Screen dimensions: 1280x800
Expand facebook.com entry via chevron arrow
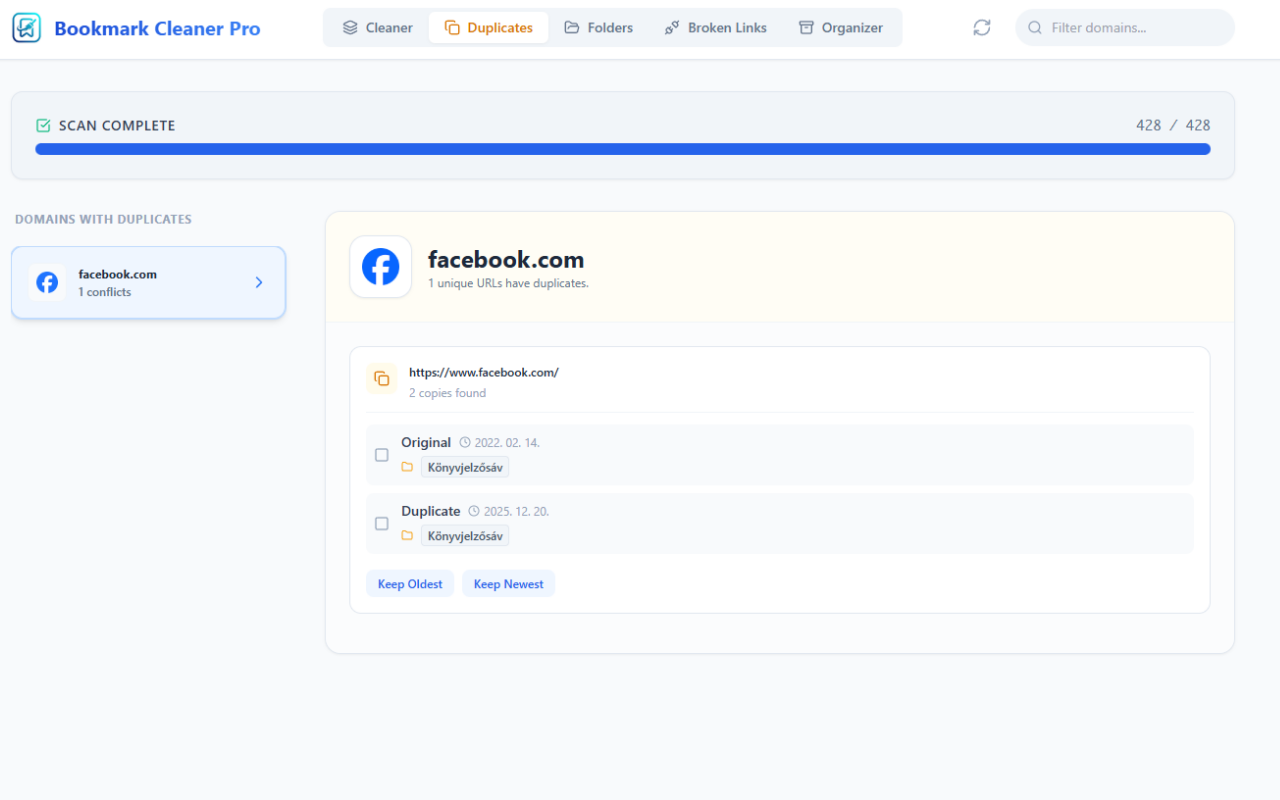pyautogui.click(x=259, y=283)
